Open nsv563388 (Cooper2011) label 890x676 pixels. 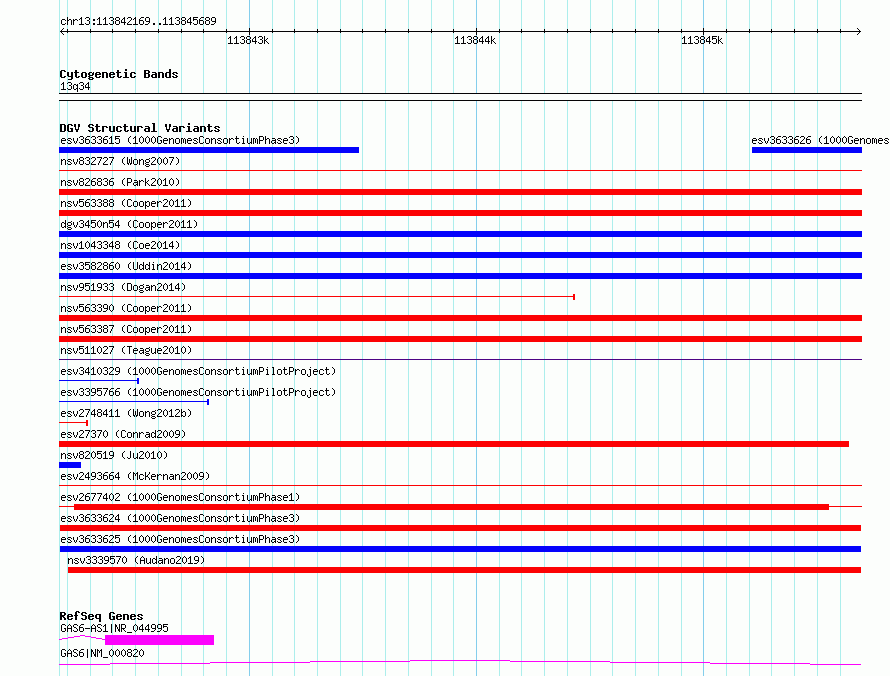[x=126, y=203]
